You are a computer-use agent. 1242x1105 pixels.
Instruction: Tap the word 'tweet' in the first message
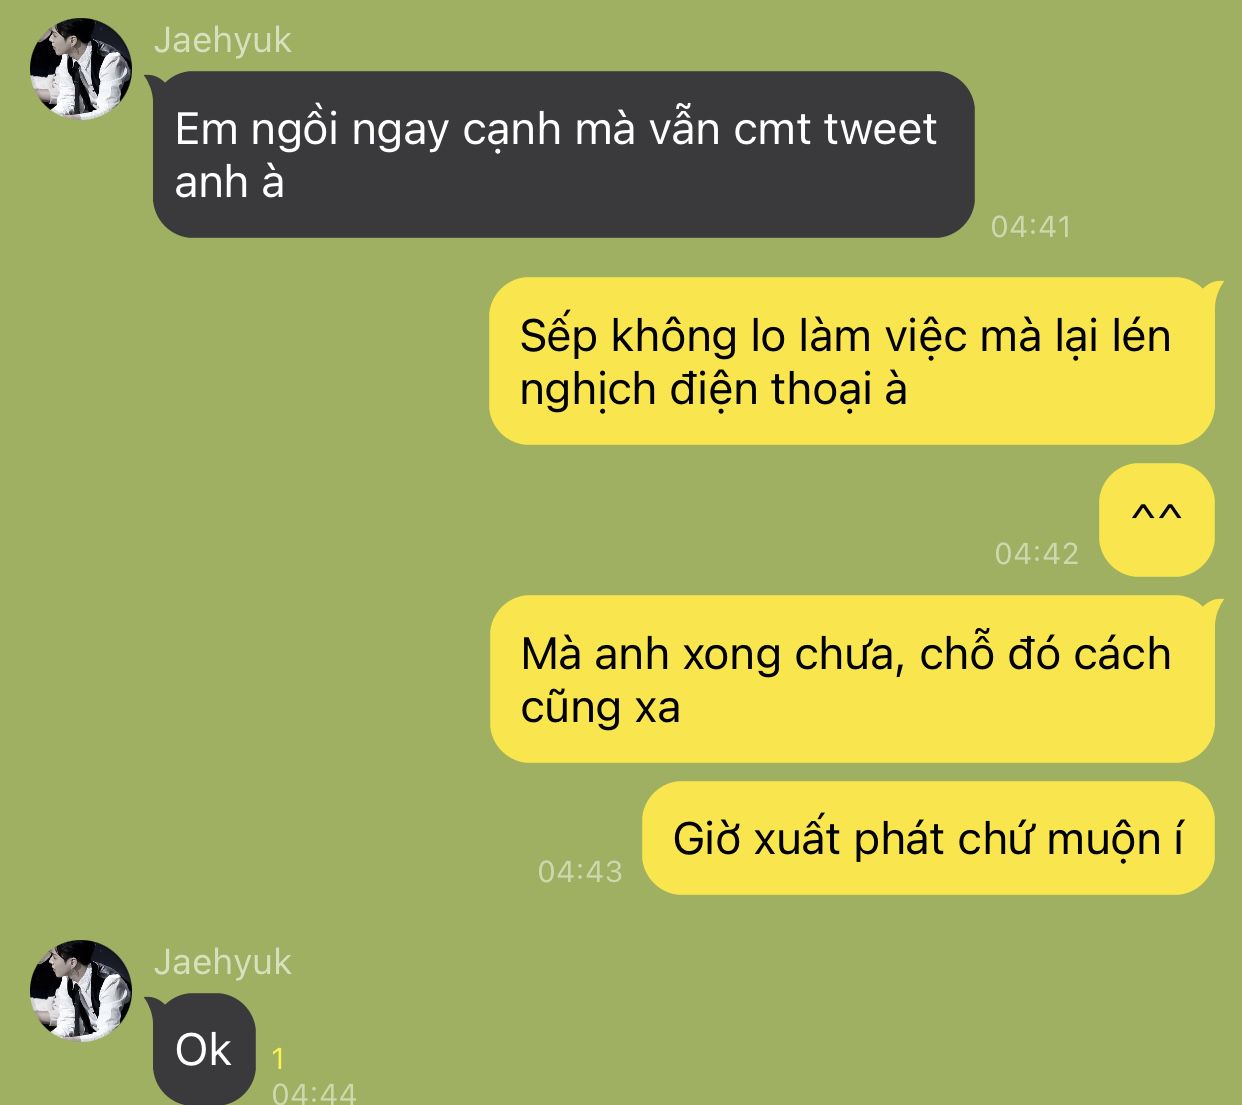880,129
